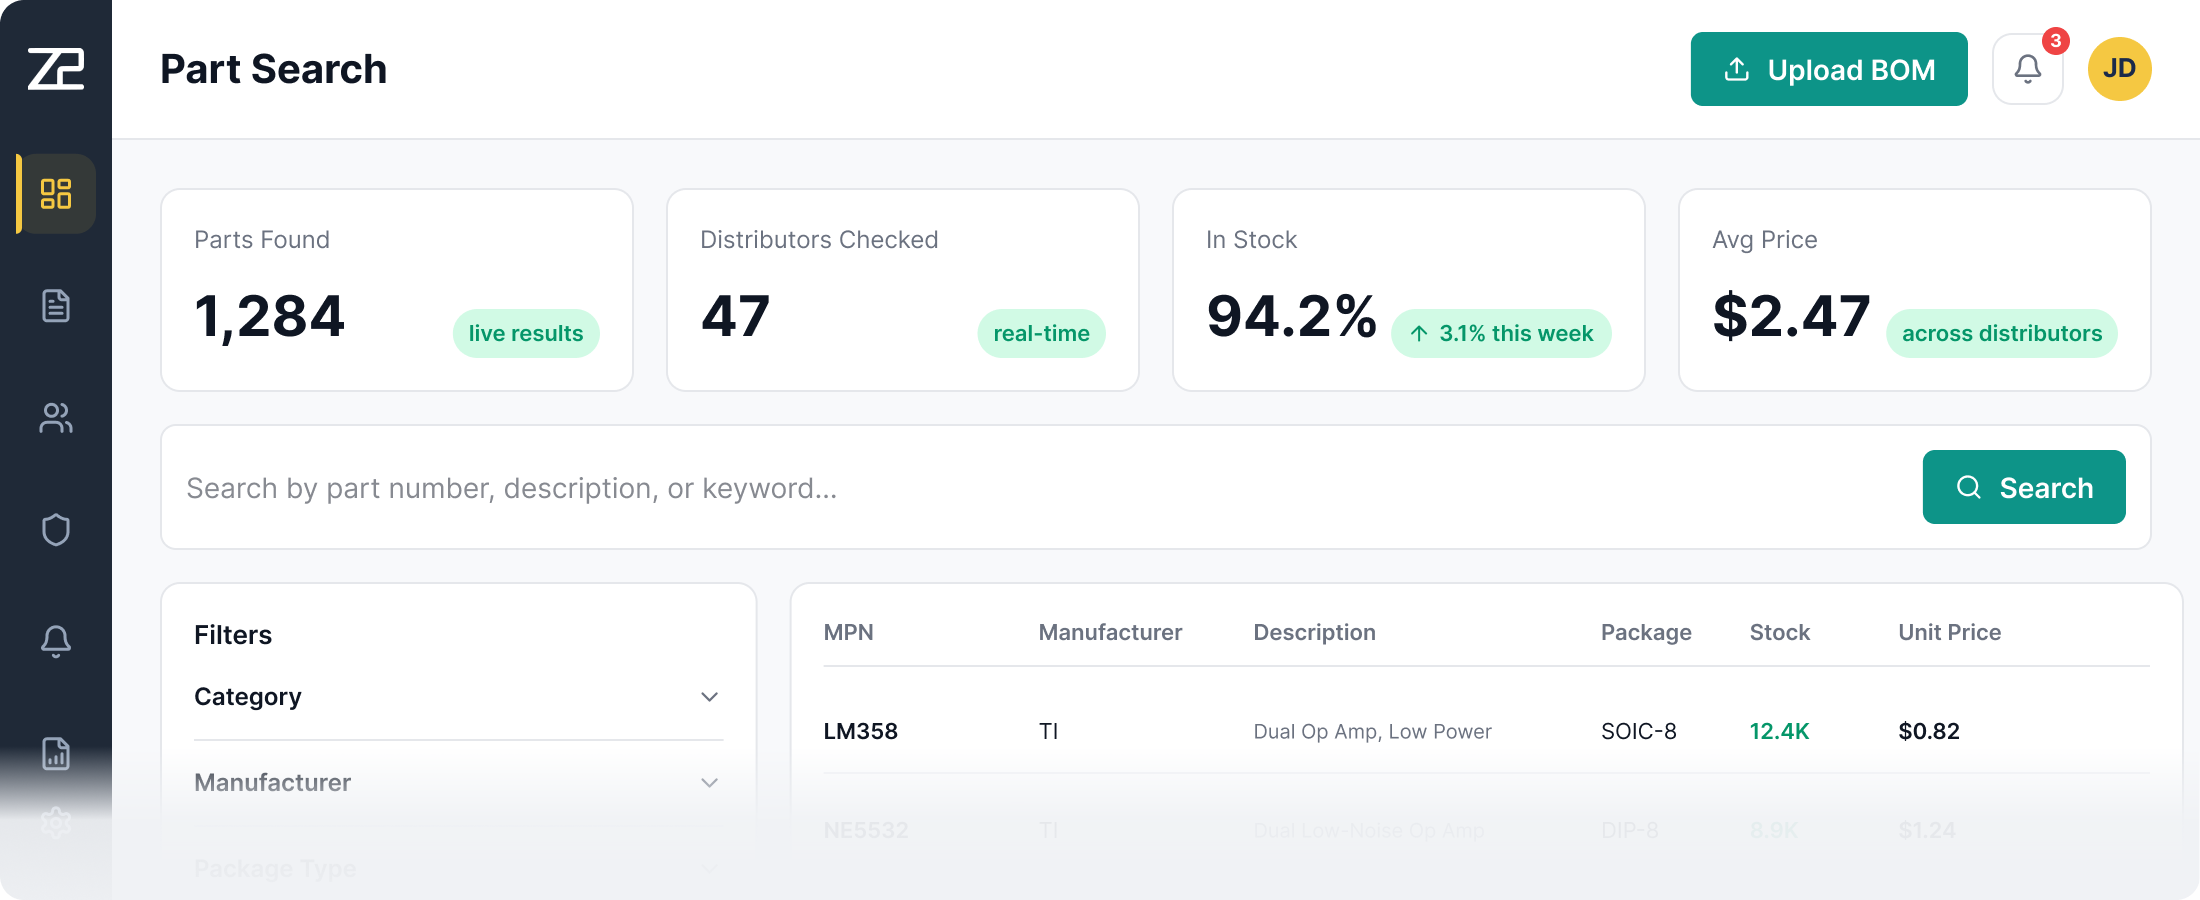Sort results by the Unit Price column
This screenshot has height=900, width=2200.
pos(1949,632)
